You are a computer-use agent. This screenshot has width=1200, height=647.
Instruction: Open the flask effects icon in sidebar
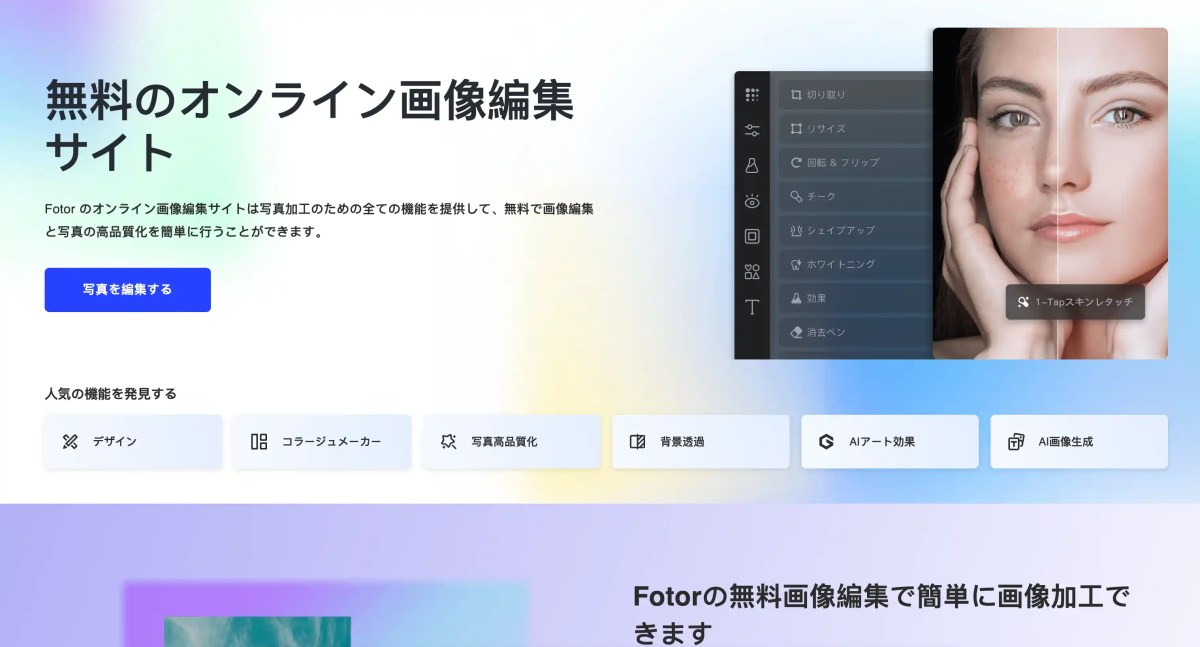[752, 165]
